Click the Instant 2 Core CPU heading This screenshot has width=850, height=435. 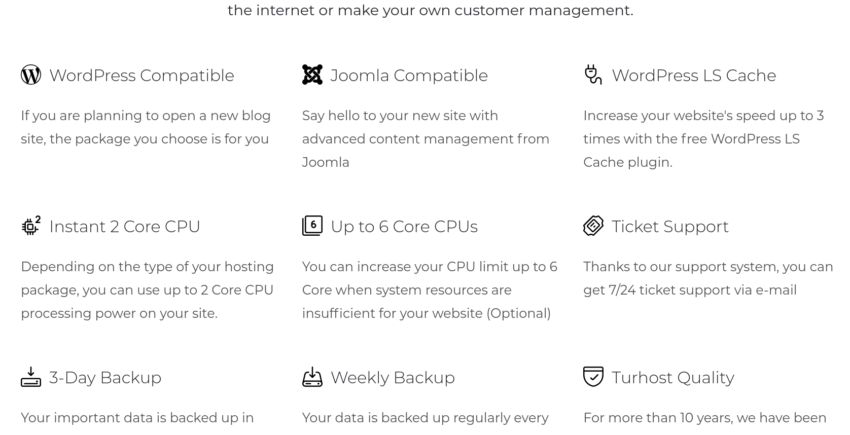[x=125, y=226]
